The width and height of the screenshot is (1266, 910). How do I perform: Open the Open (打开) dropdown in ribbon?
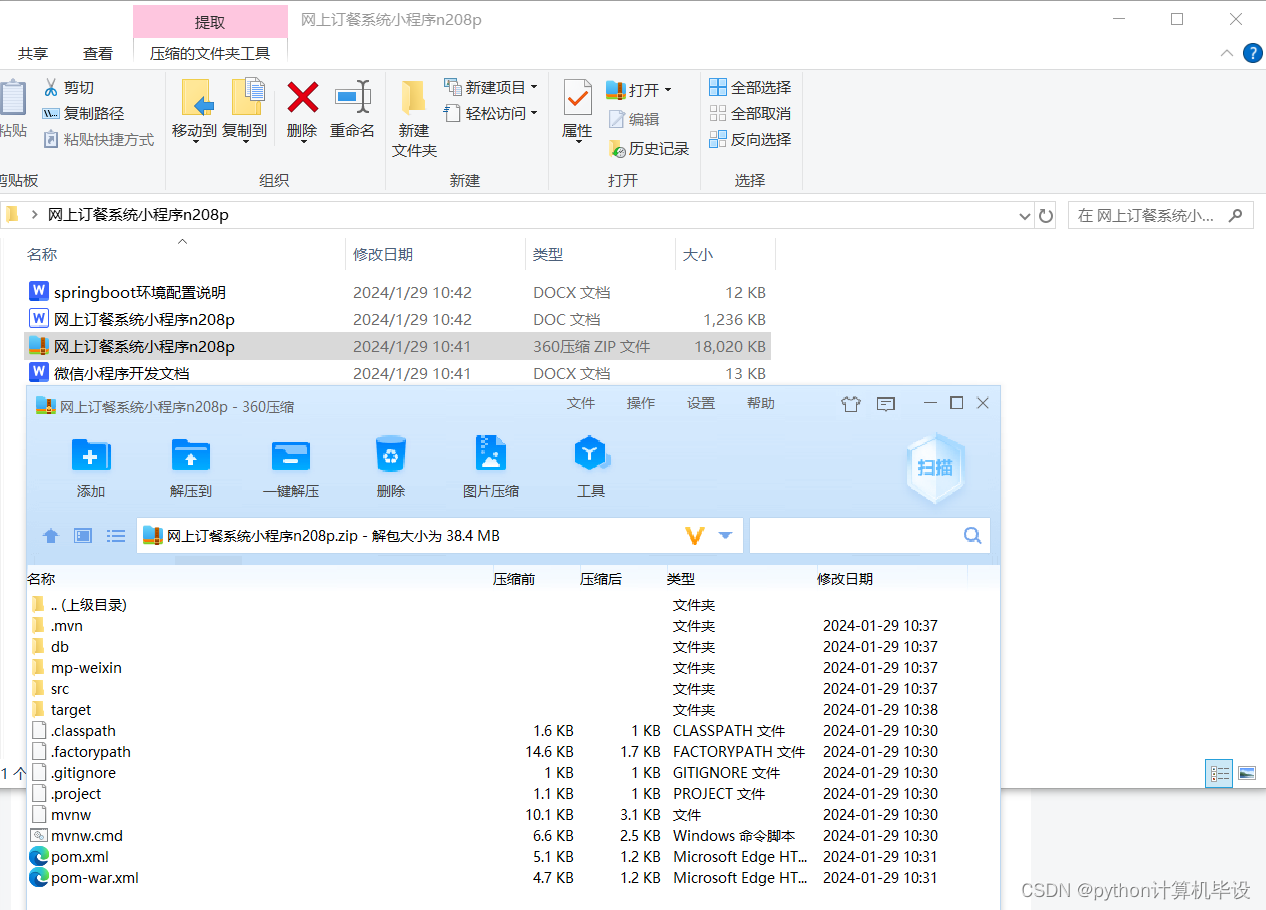pyautogui.click(x=639, y=90)
